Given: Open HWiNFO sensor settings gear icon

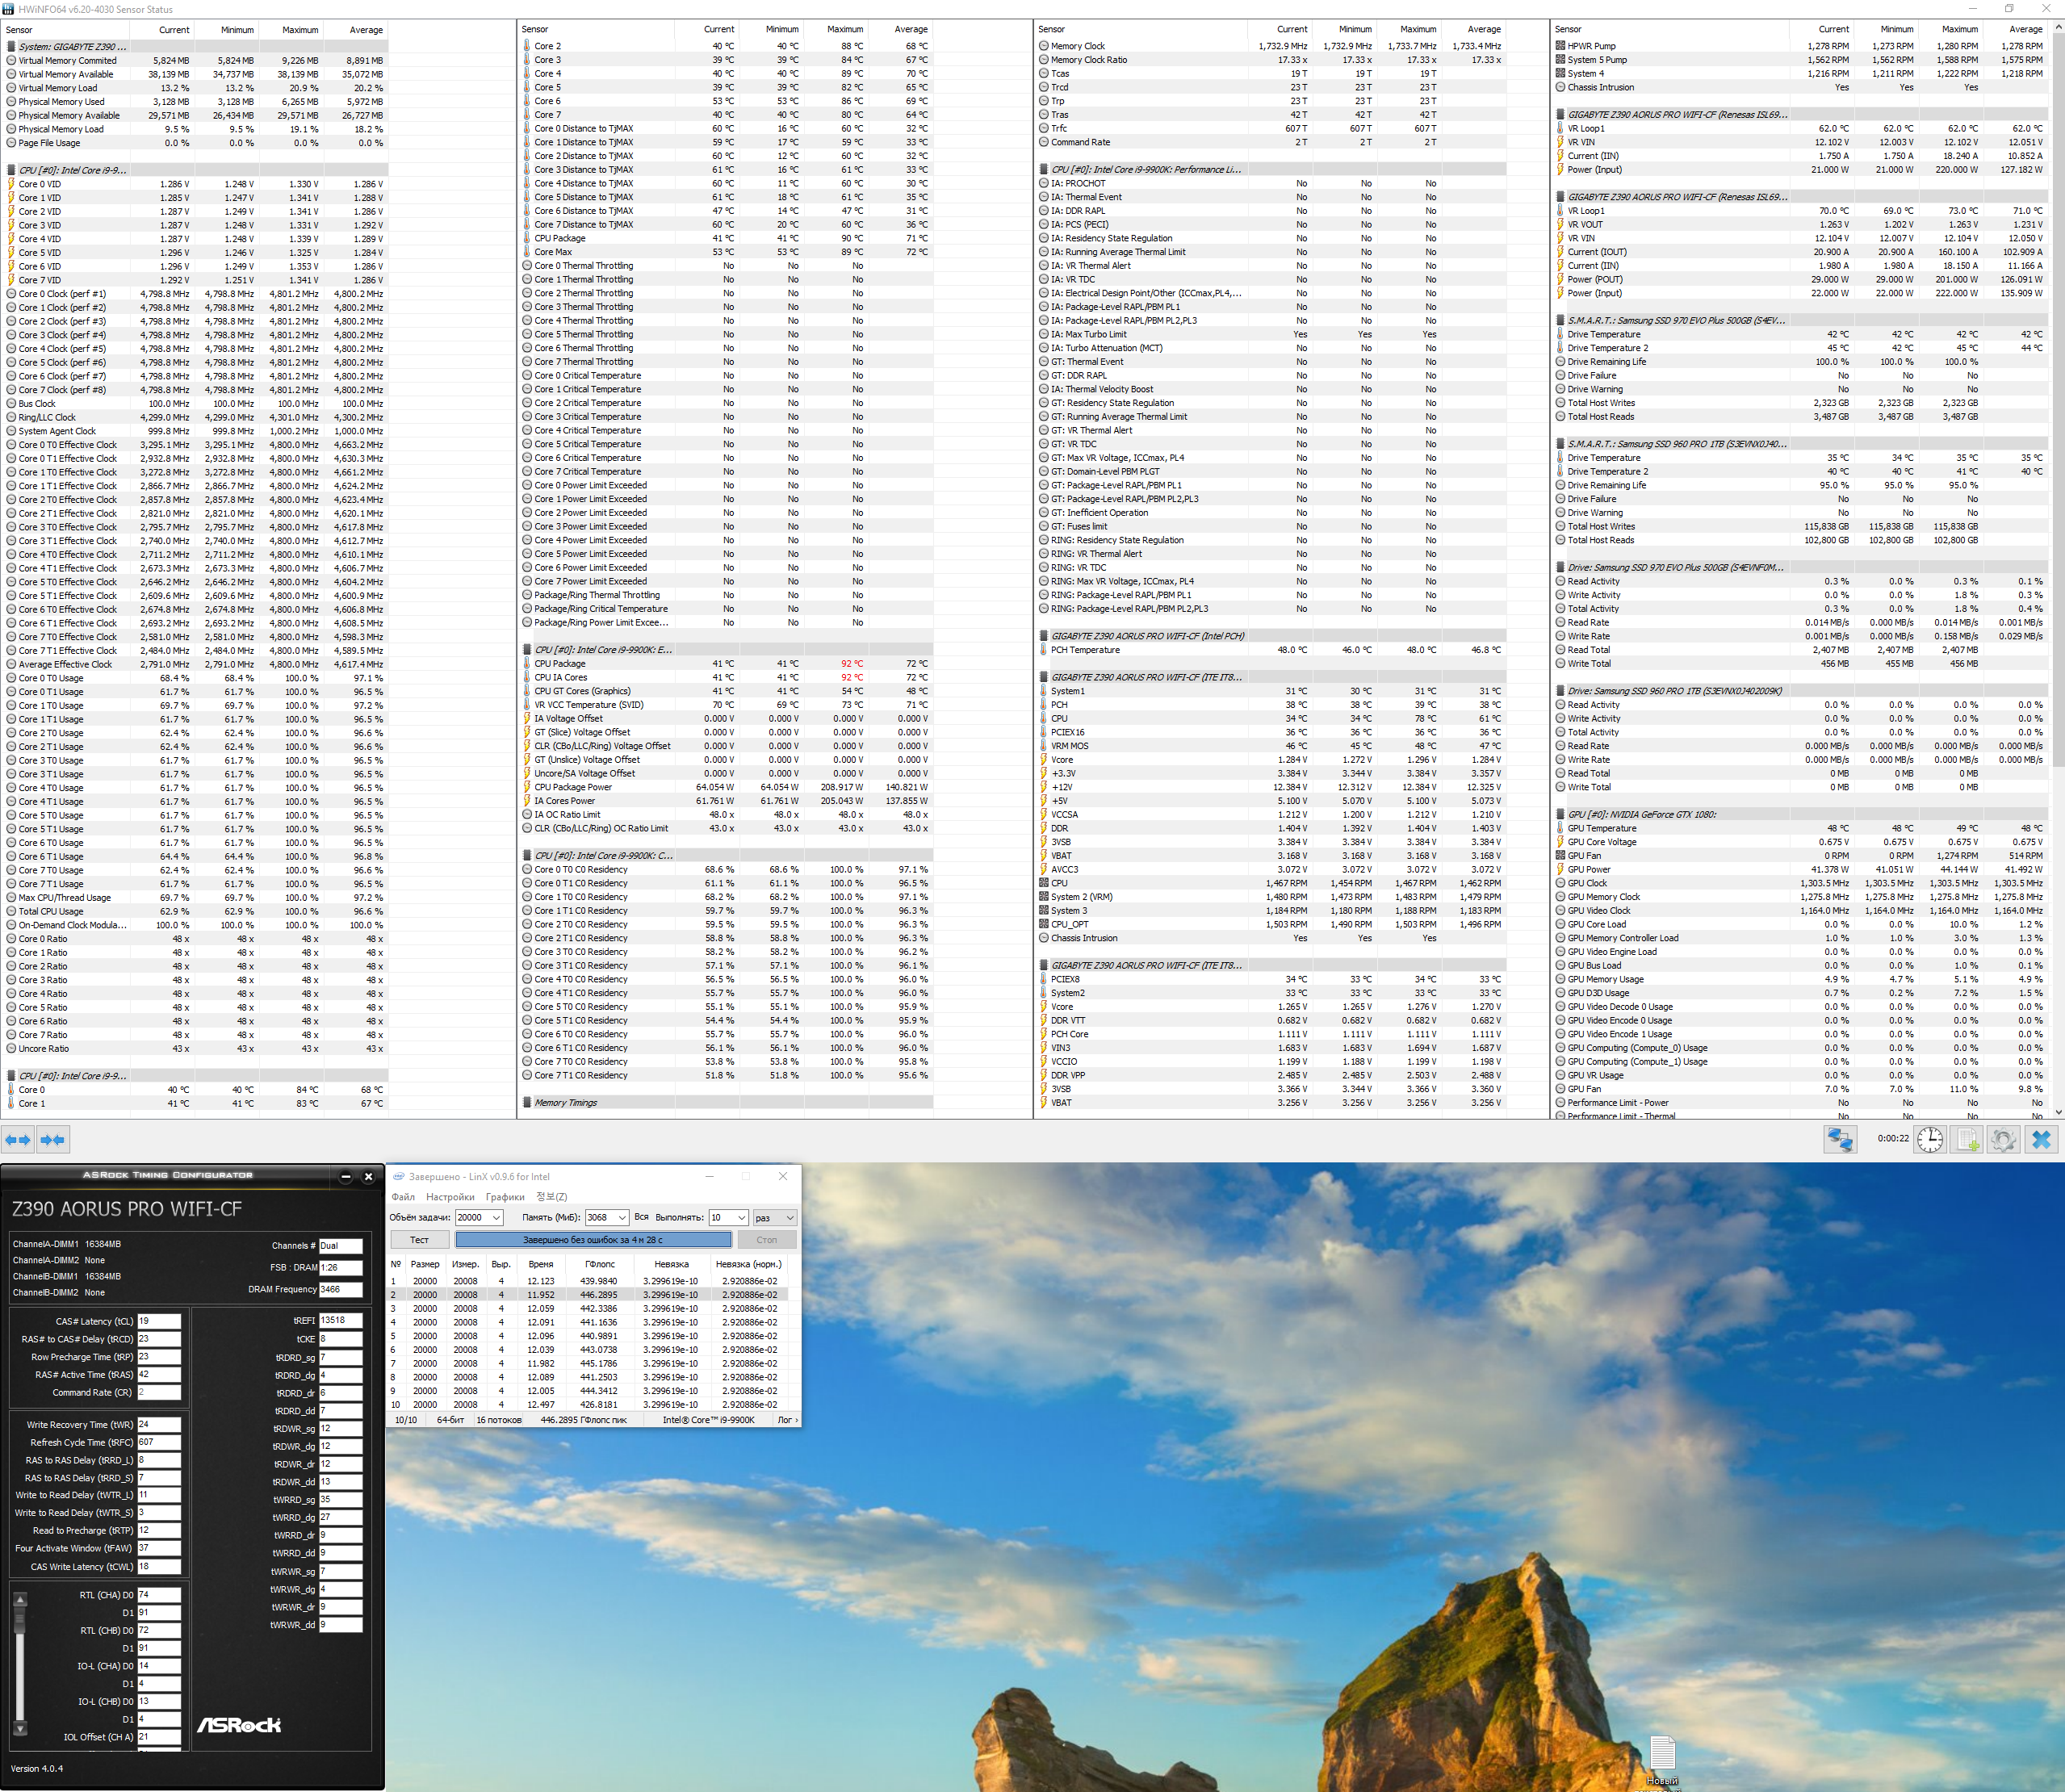Looking at the screenshot, I should point(2003,1139).
